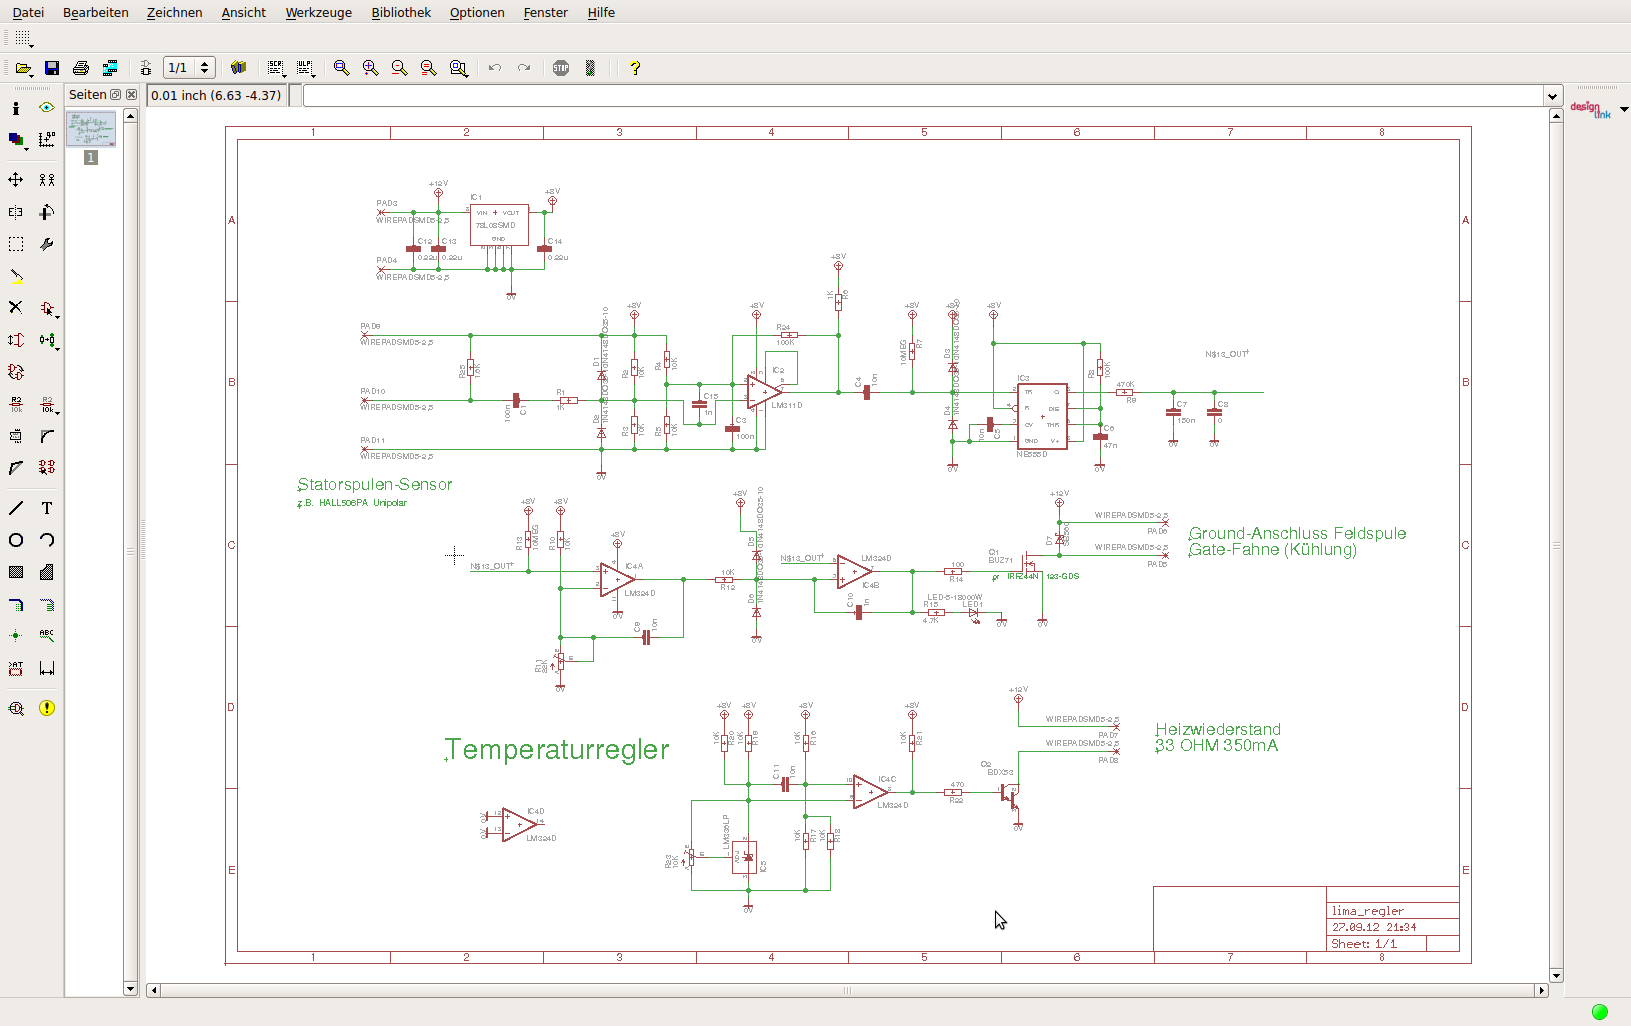Select sheet 1 thumbnail in Seiten panel

(x=91, y=129)
